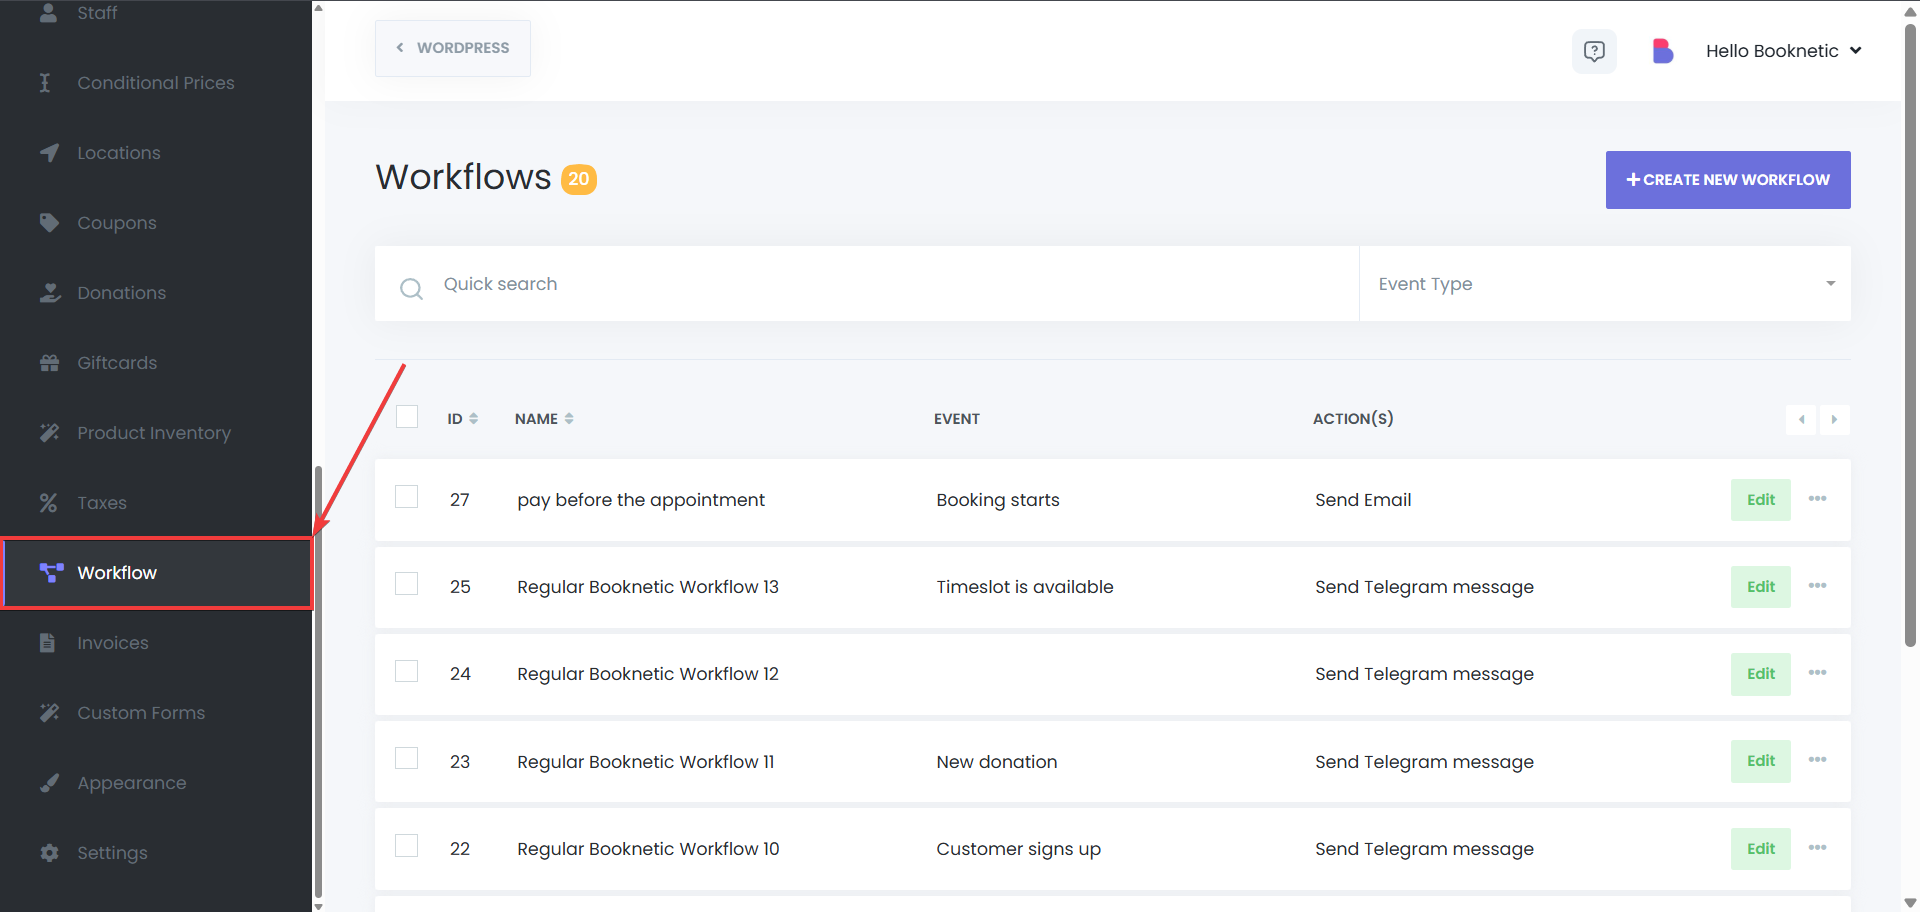Click the "Customer signs up" event cell
This screenshot has width=1920, height=912.
1019,849
